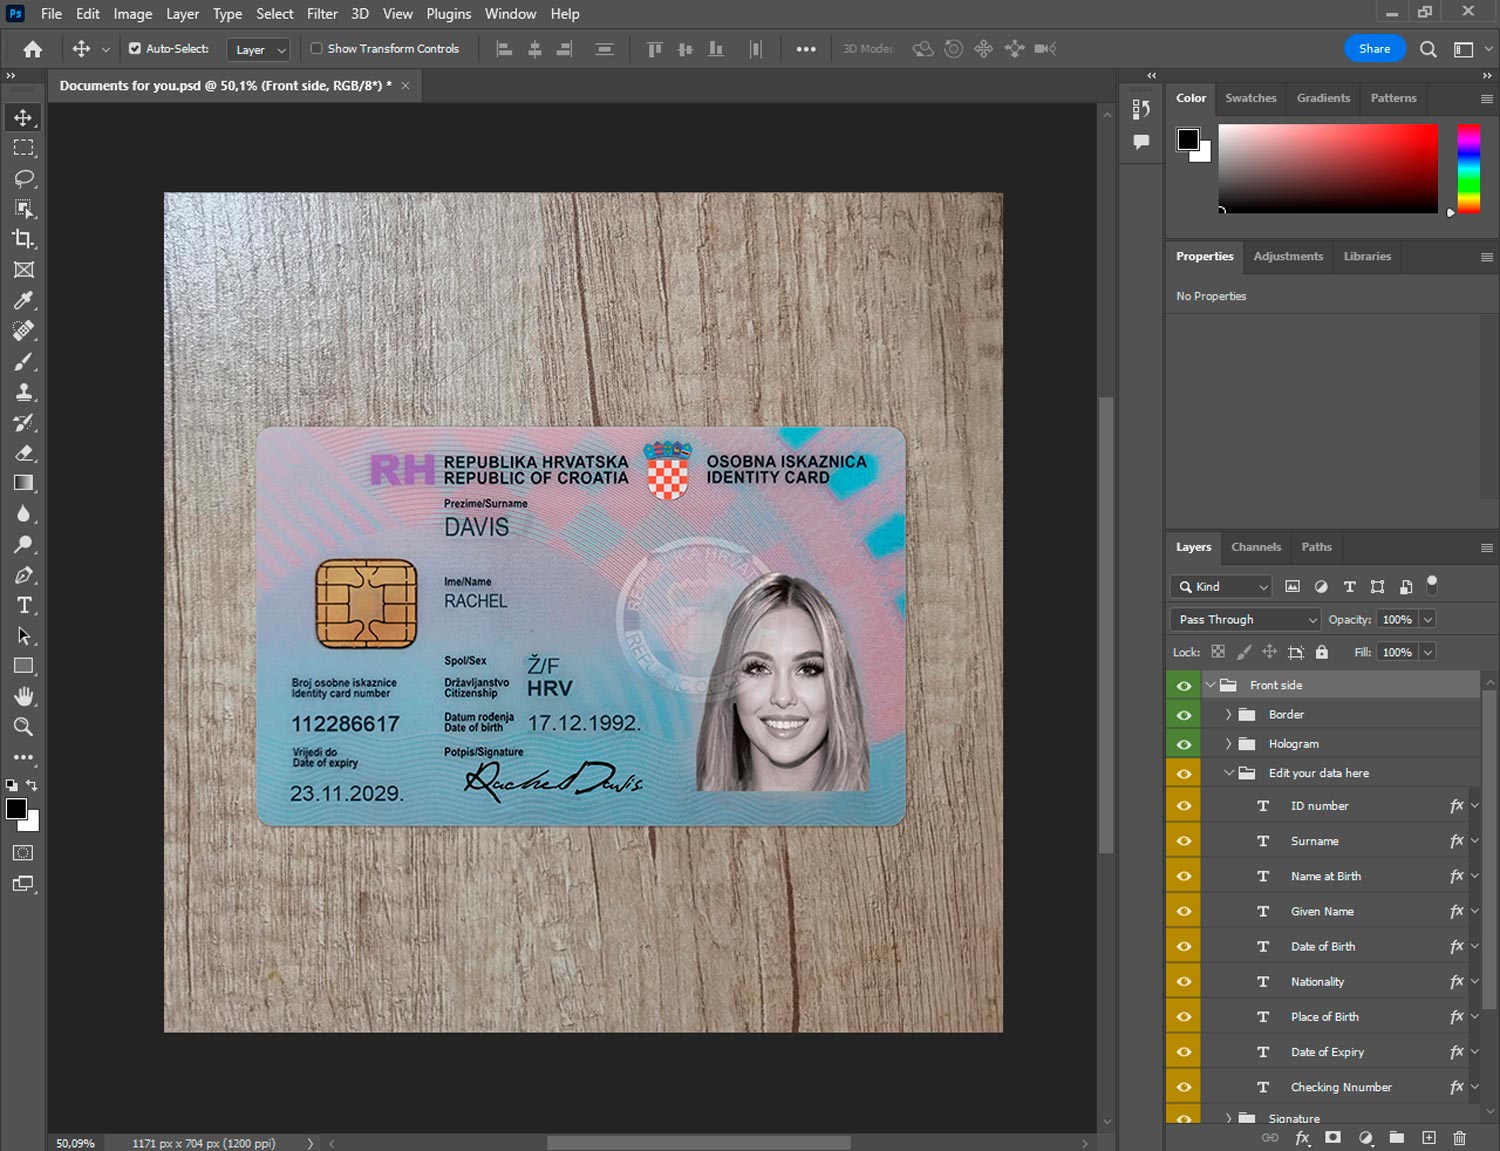The height and width of the screenshot is (1151, 1500).
Task: Open the Filter menu
Action: (322, 14)
